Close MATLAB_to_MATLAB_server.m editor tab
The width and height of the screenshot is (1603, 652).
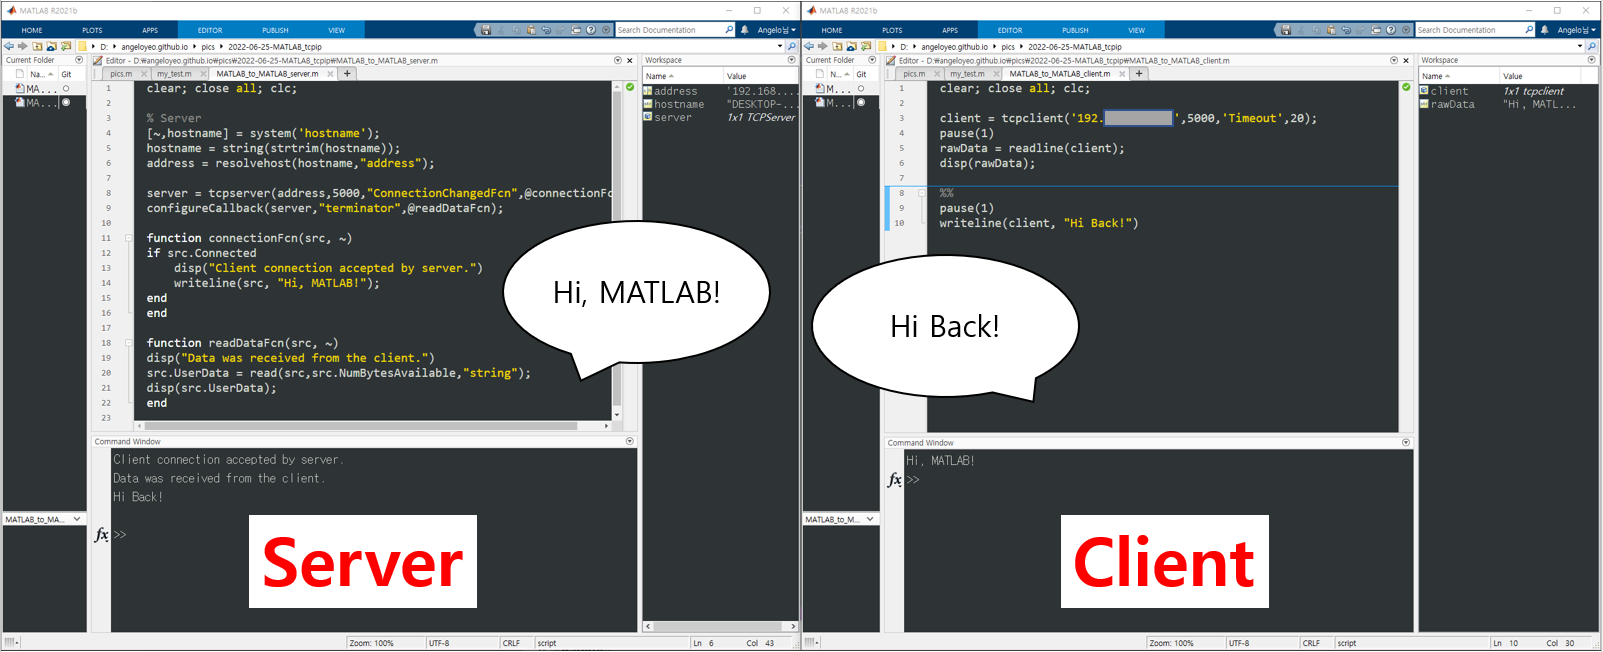pos(328,73)
